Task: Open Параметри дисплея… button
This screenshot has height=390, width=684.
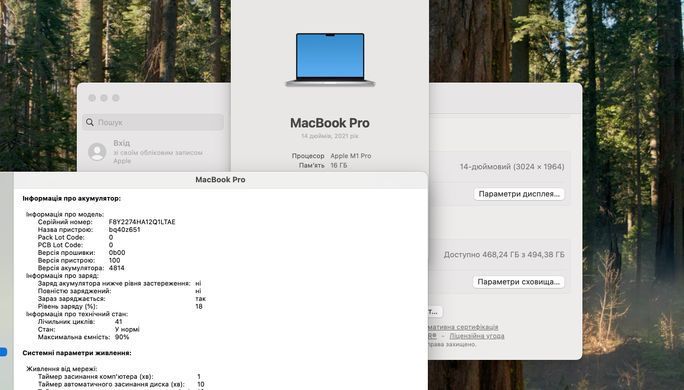Action: (x=519, y=194)
